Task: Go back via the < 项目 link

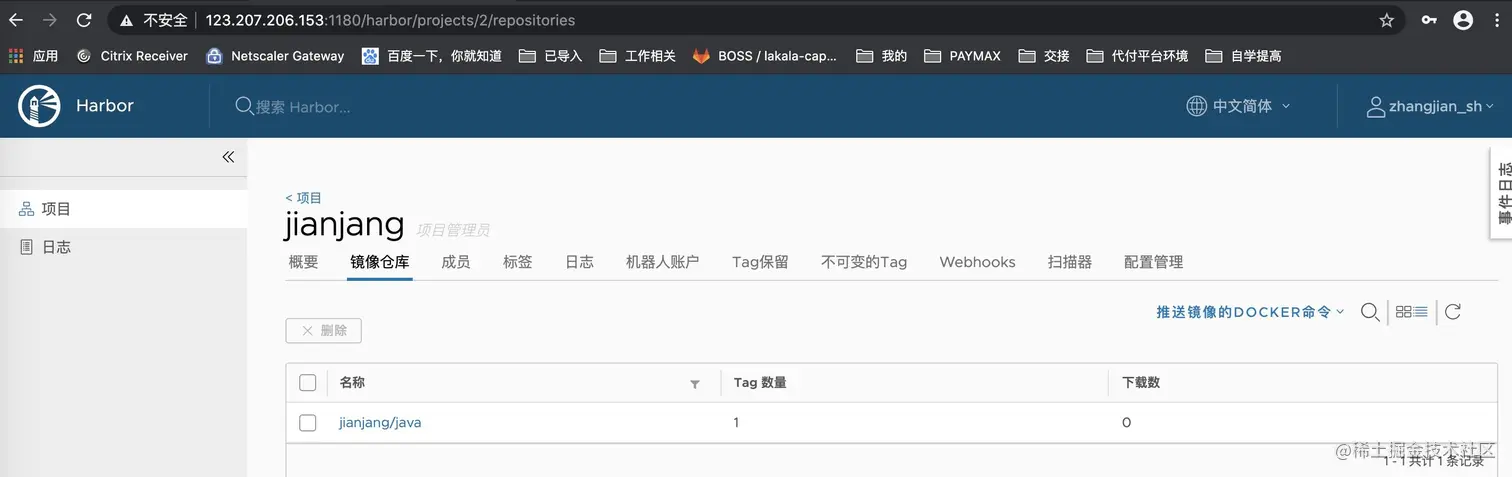Action: [303, 198]
